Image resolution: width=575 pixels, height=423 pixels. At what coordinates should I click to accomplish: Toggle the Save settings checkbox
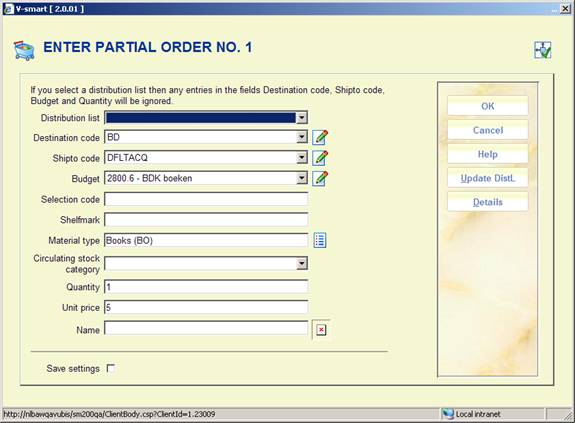click(110, 368)
